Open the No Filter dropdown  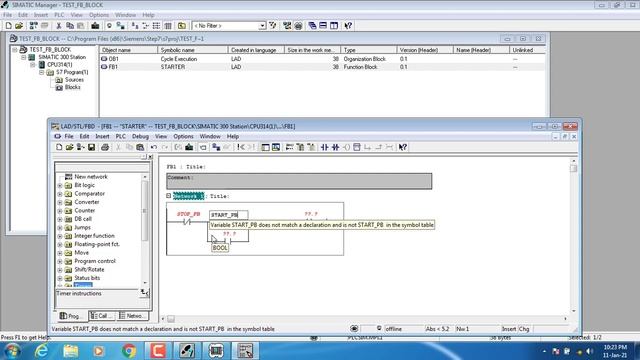pos(262,26)
